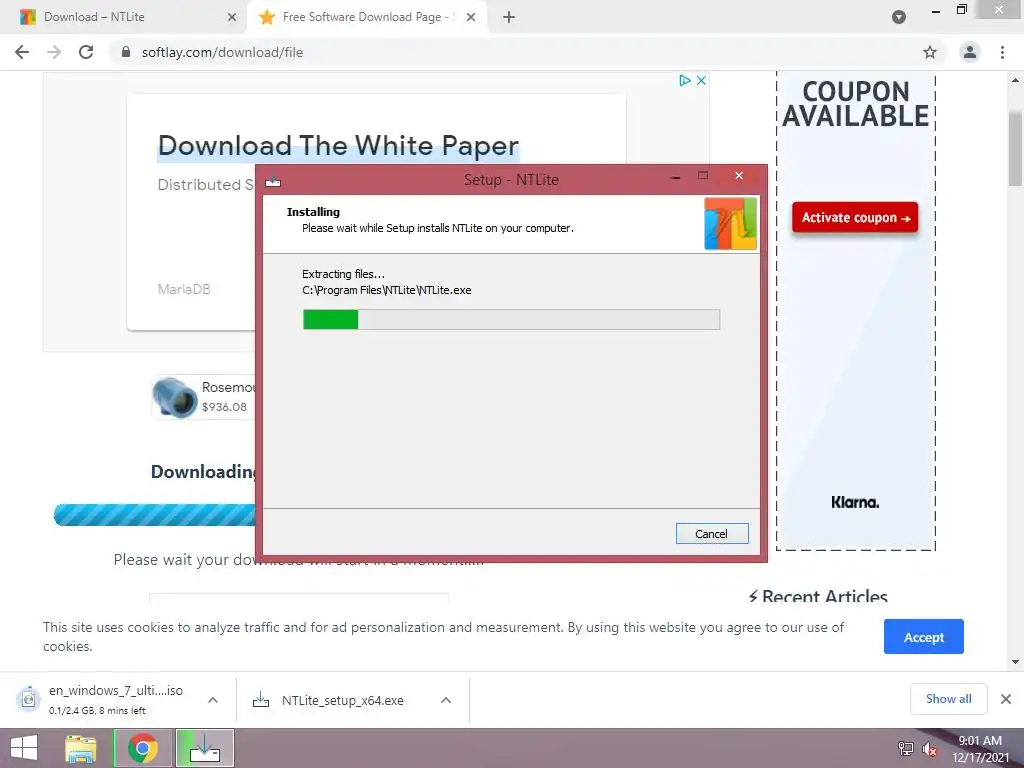Close the downloads bar
The width and height of the screenshot is (1024, 768).
1006,699
